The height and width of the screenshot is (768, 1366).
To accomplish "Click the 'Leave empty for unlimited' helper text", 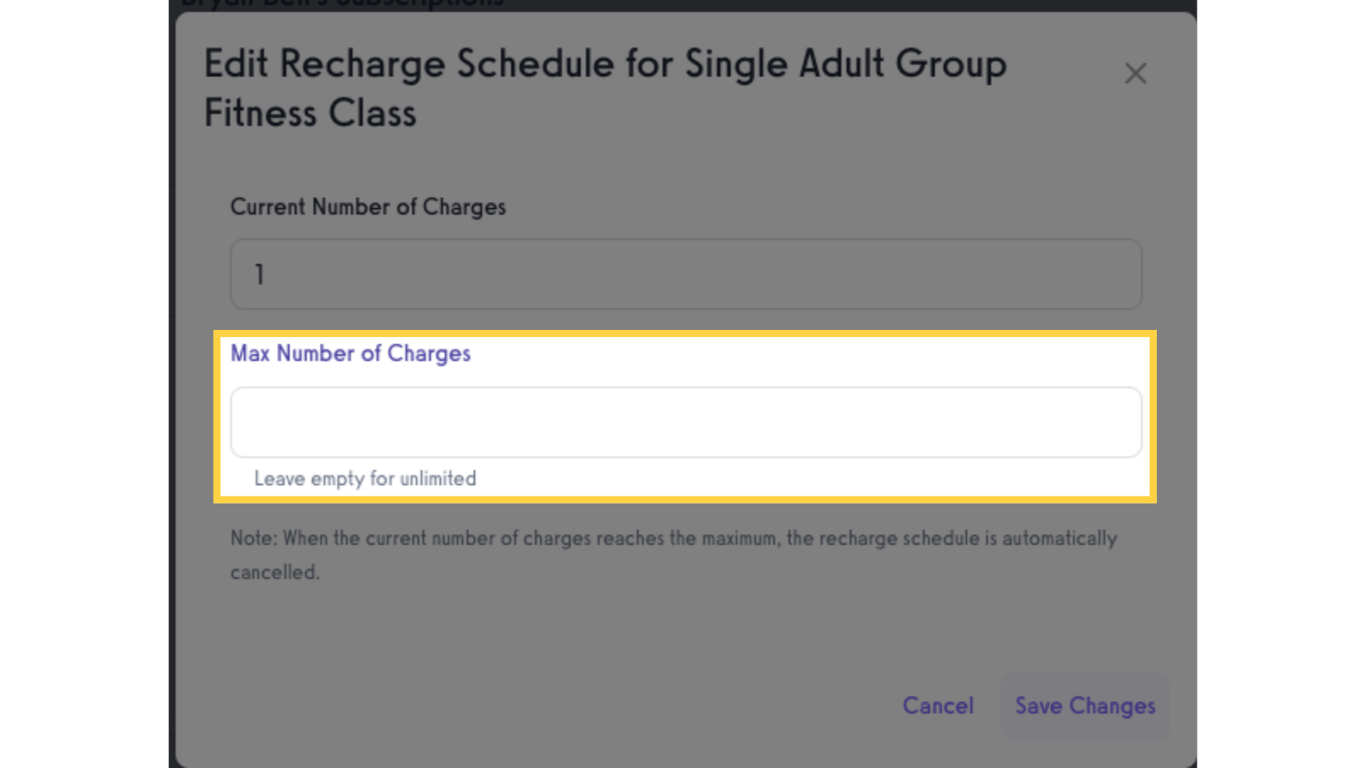I will [366, 478].
